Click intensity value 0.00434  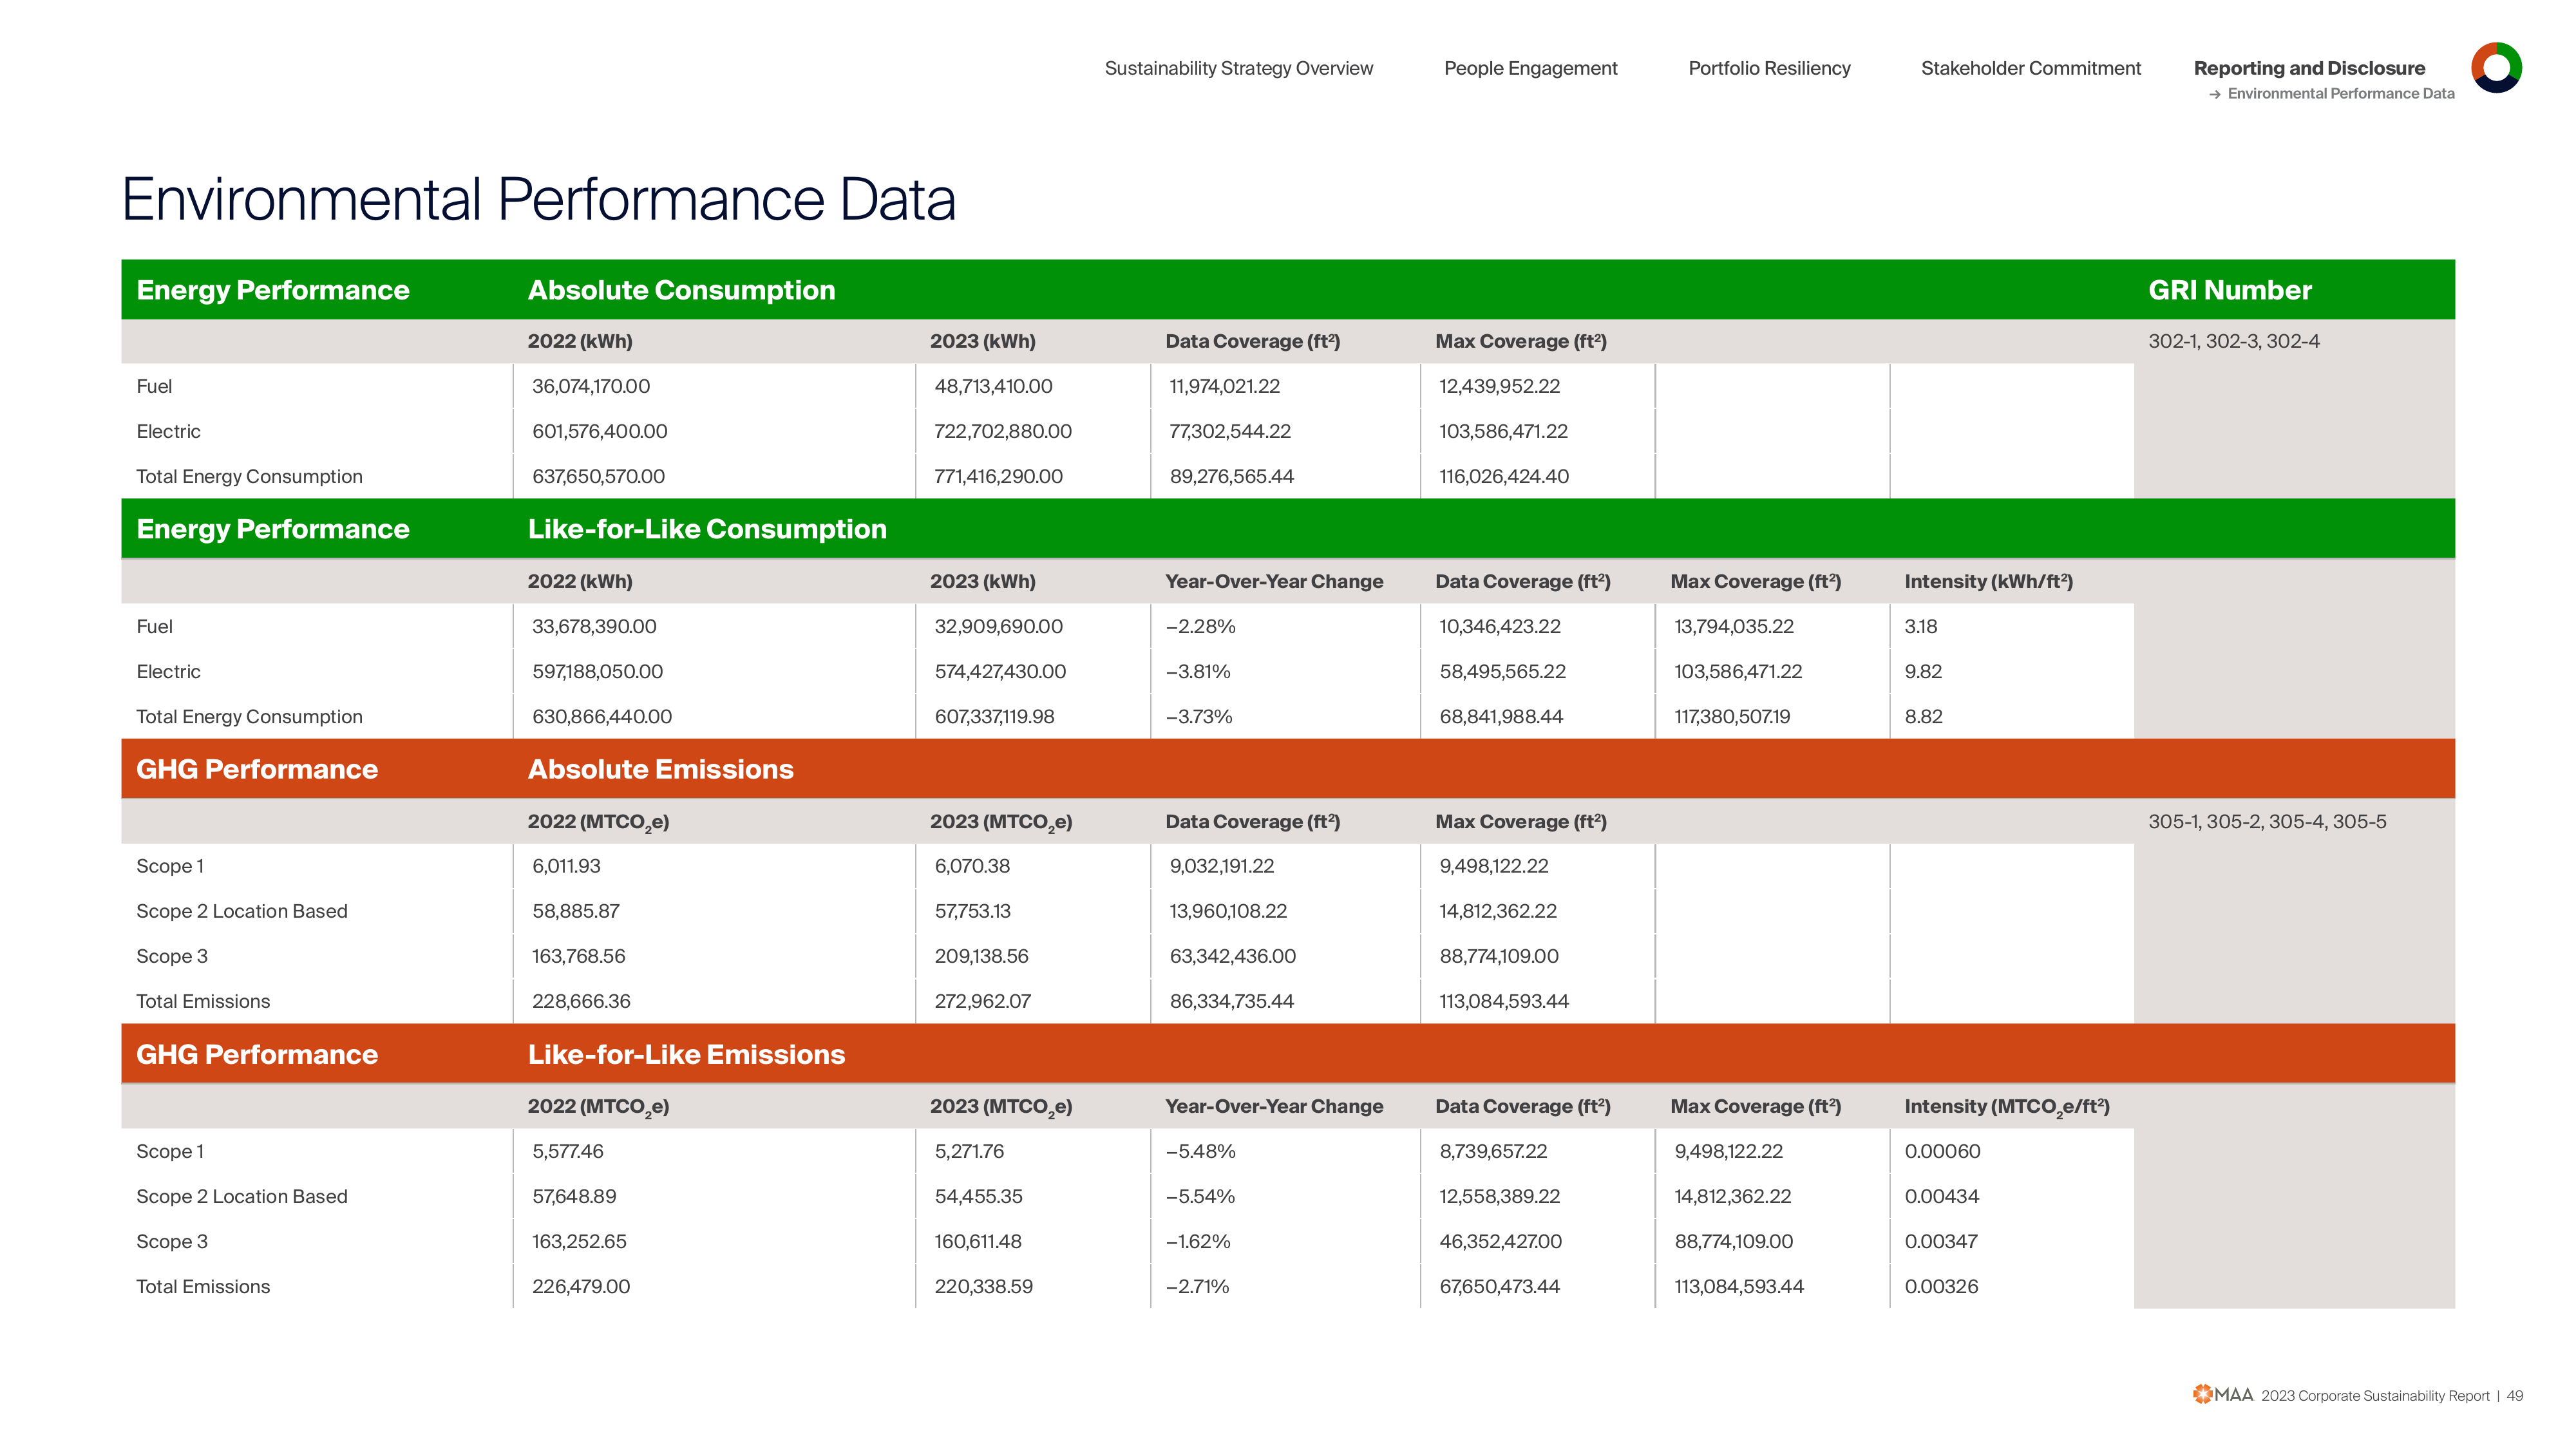(1942, 1196)
